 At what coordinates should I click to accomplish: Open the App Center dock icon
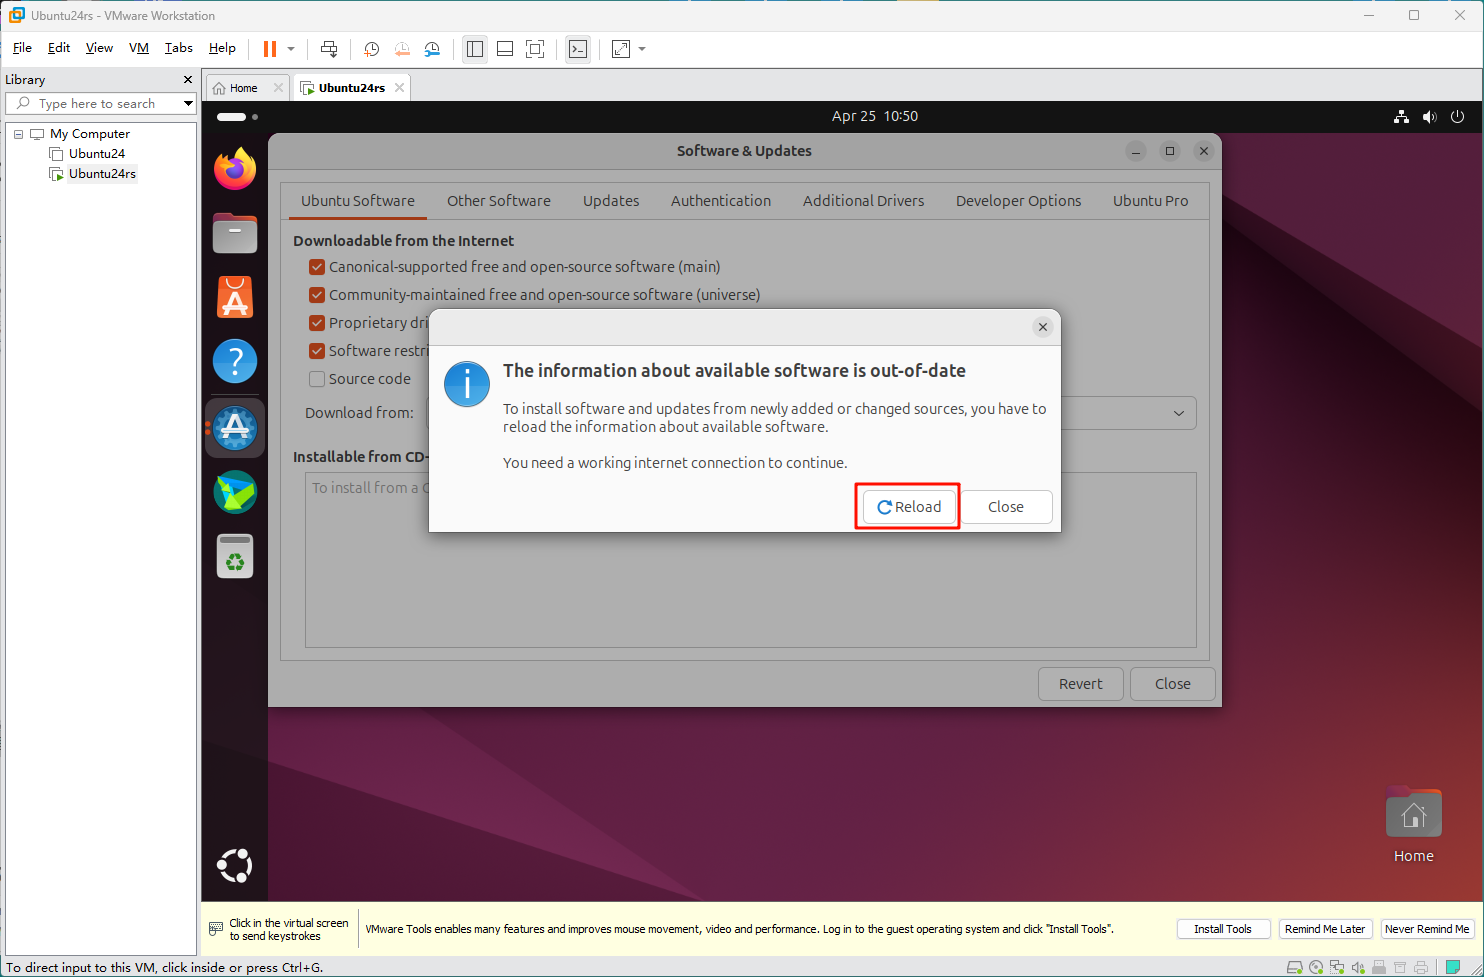coord(235,297)
